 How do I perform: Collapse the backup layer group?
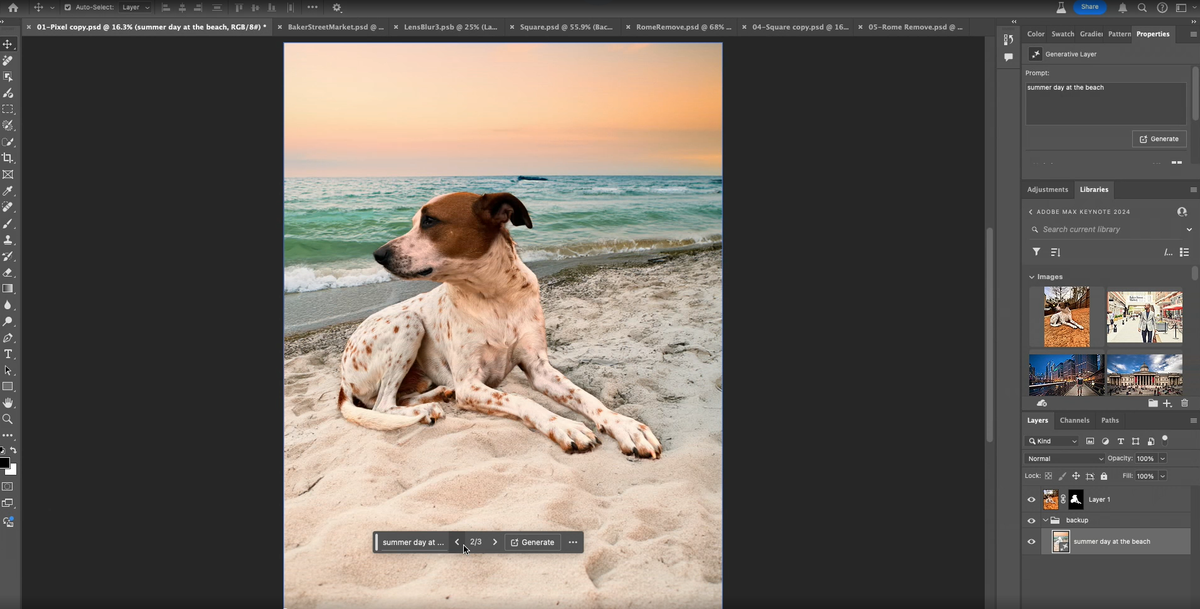tap(1046, 520)
